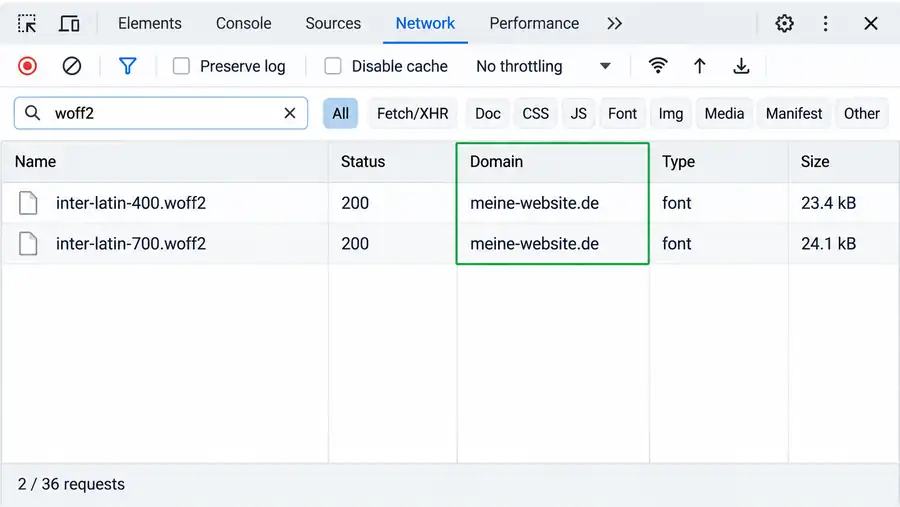Filter requests by CSS
The height and width of the screenshot is (507, 900).
point(536,113)
